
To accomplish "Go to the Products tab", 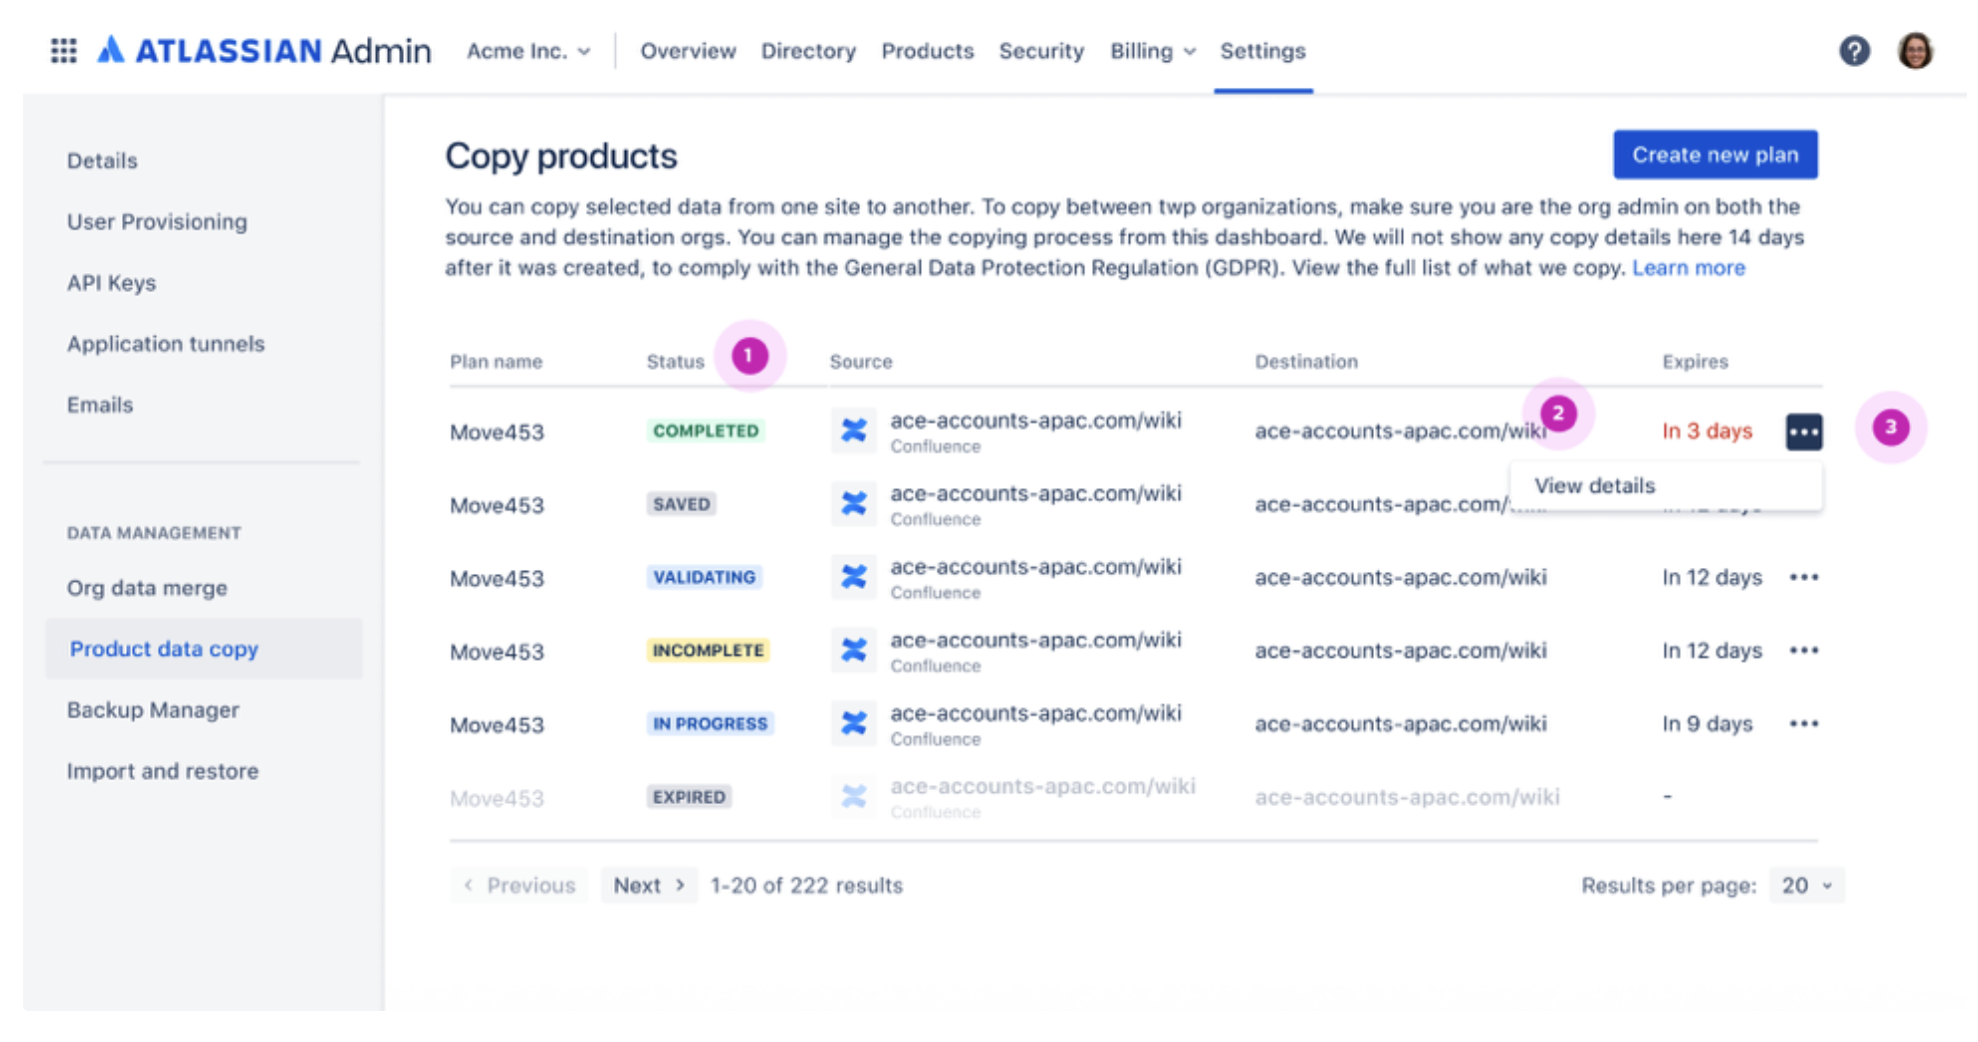I will pyautogui.click(x=927, y=51).
